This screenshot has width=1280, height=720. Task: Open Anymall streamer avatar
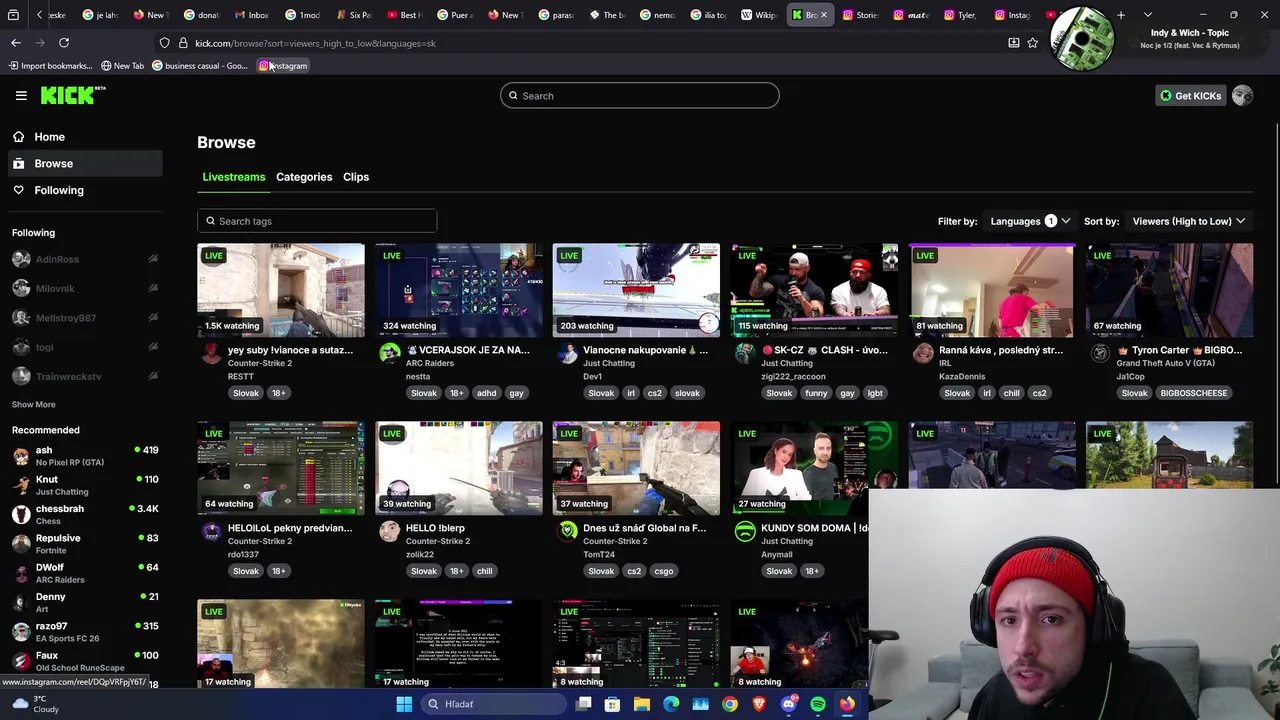click(x=745, y=532)
